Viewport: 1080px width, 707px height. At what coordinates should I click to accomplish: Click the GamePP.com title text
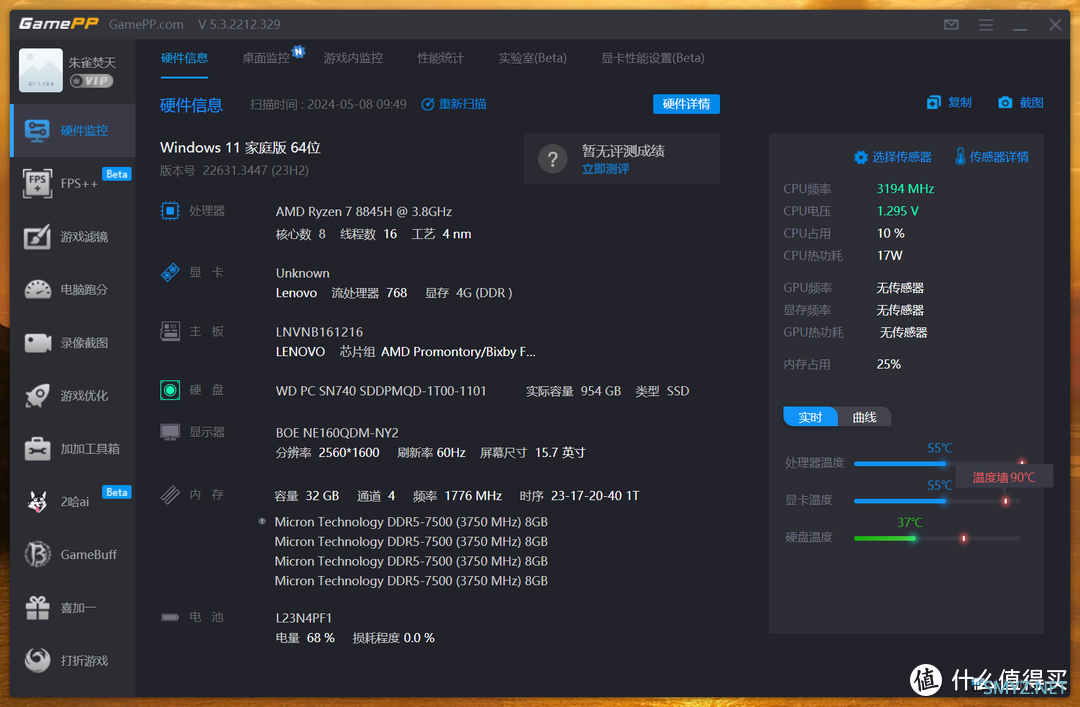click(146, 24)
